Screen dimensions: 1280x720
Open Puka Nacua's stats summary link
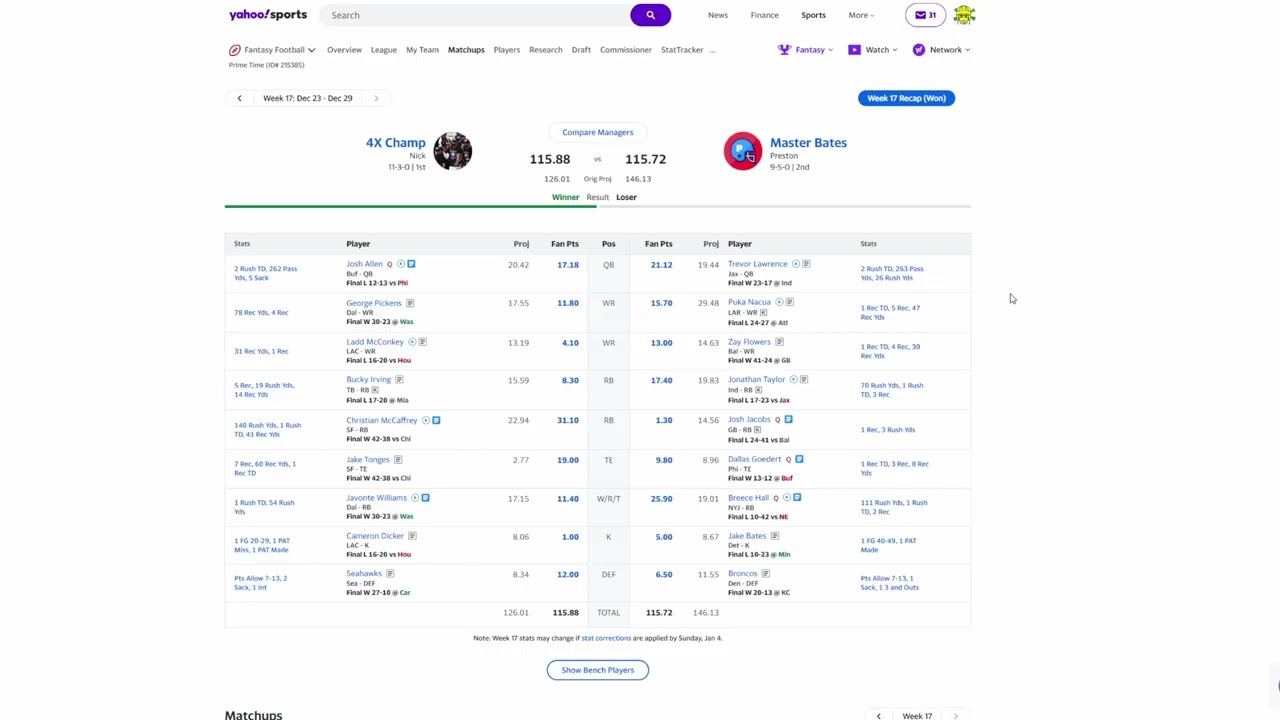pos(890,312)
